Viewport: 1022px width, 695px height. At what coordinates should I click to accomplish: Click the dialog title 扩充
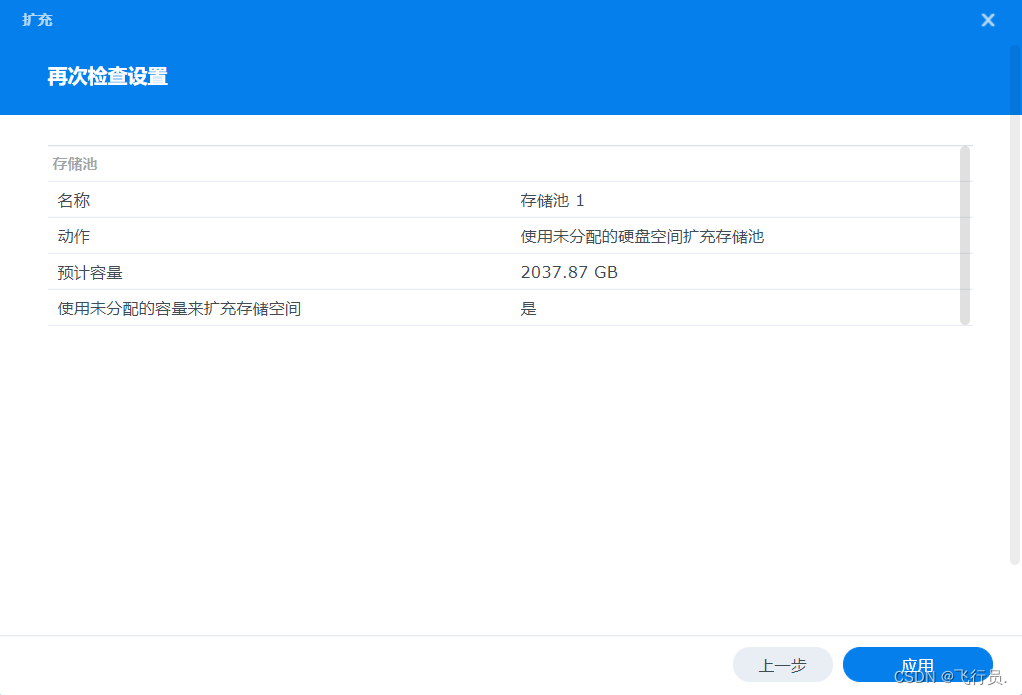pyautogui.click(x=36, y=19)
